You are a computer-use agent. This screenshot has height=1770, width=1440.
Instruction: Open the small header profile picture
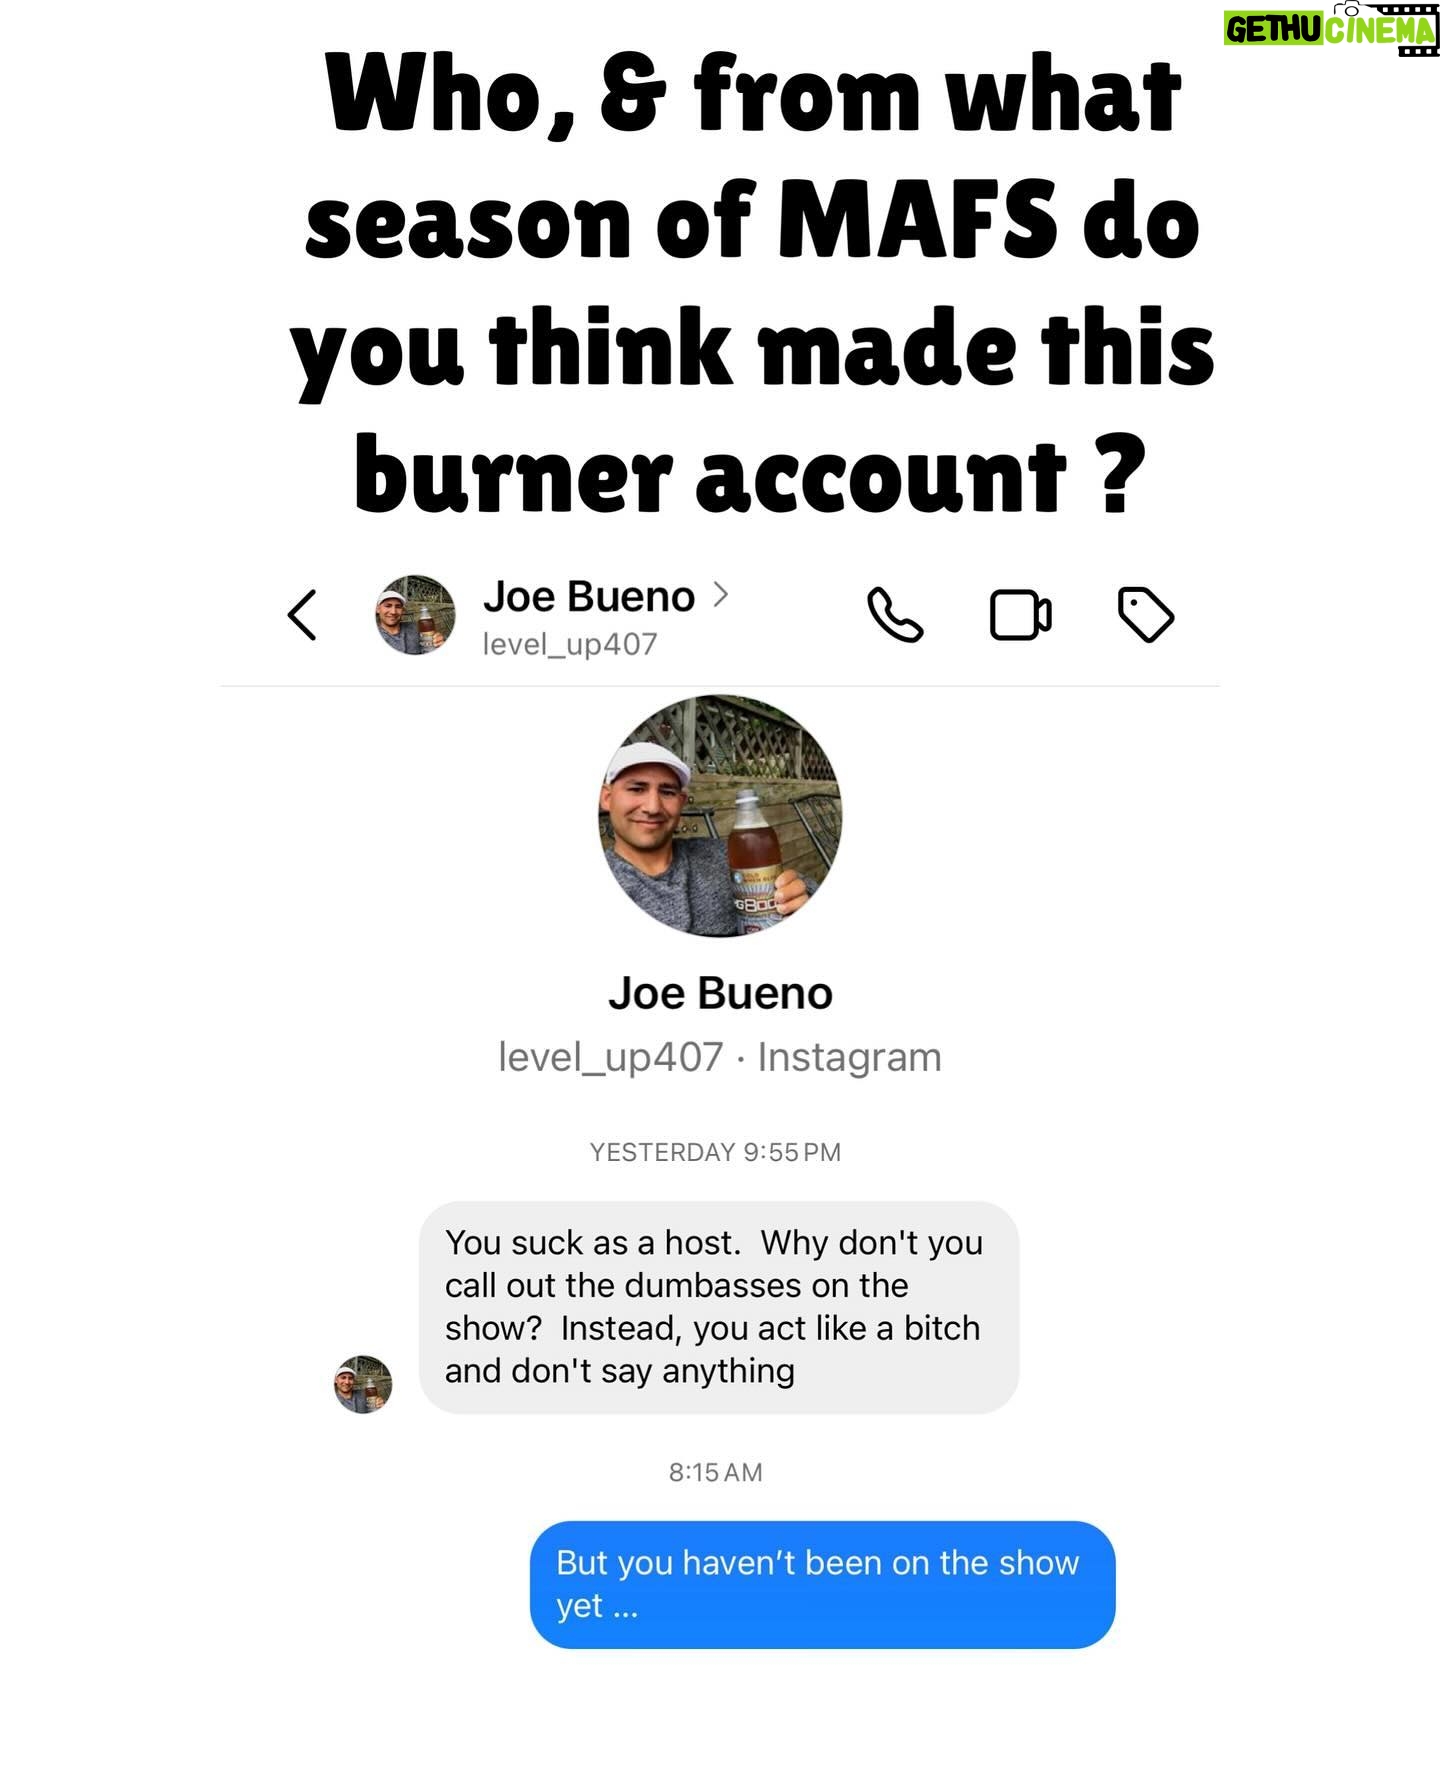pos(415,615)
